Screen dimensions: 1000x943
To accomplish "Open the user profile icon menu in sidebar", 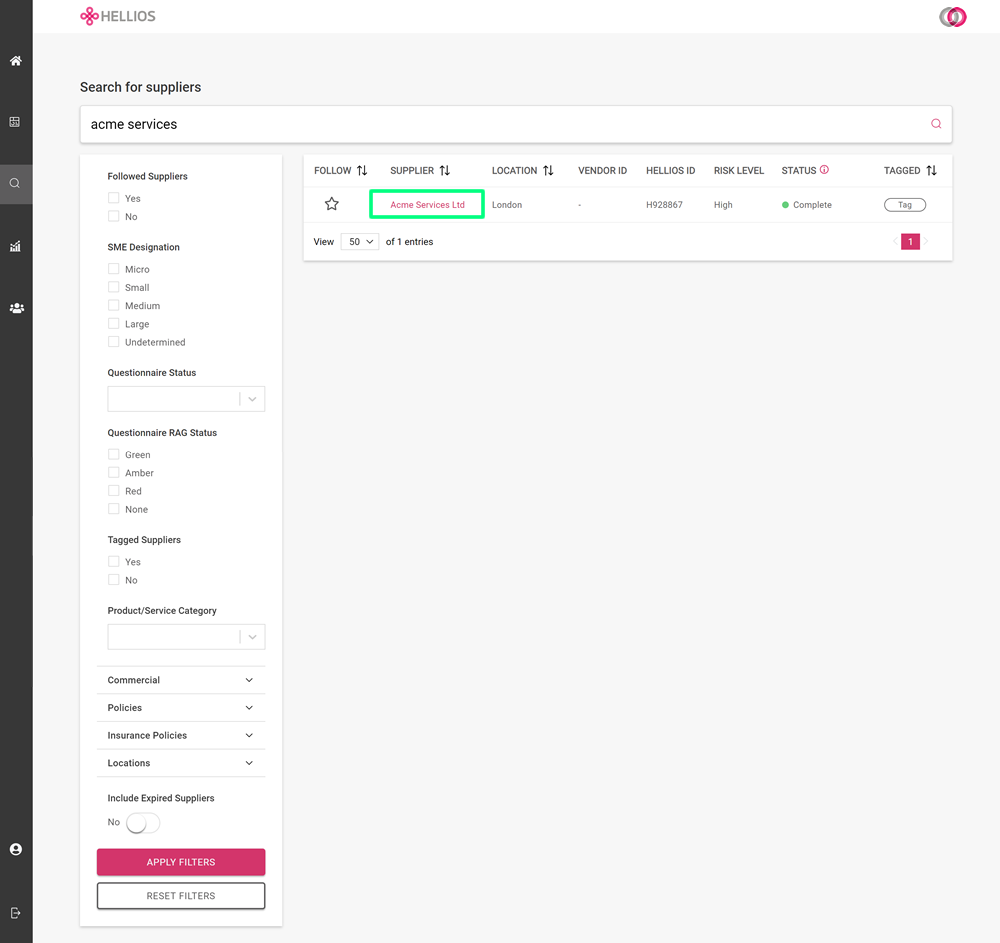I will 15,848.
